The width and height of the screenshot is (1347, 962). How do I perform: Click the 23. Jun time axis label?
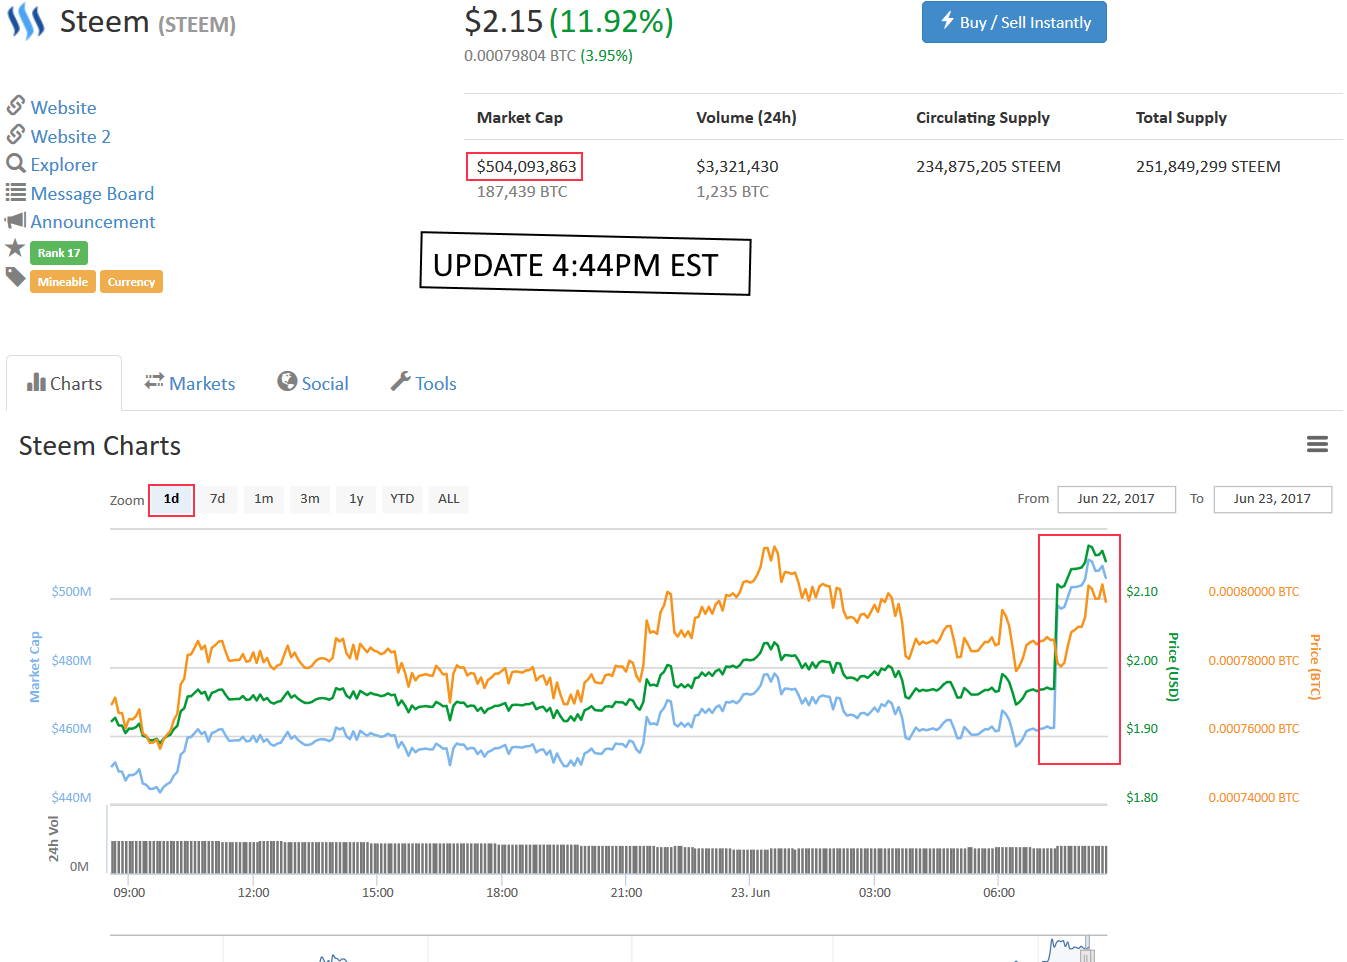tap(750, 892)
